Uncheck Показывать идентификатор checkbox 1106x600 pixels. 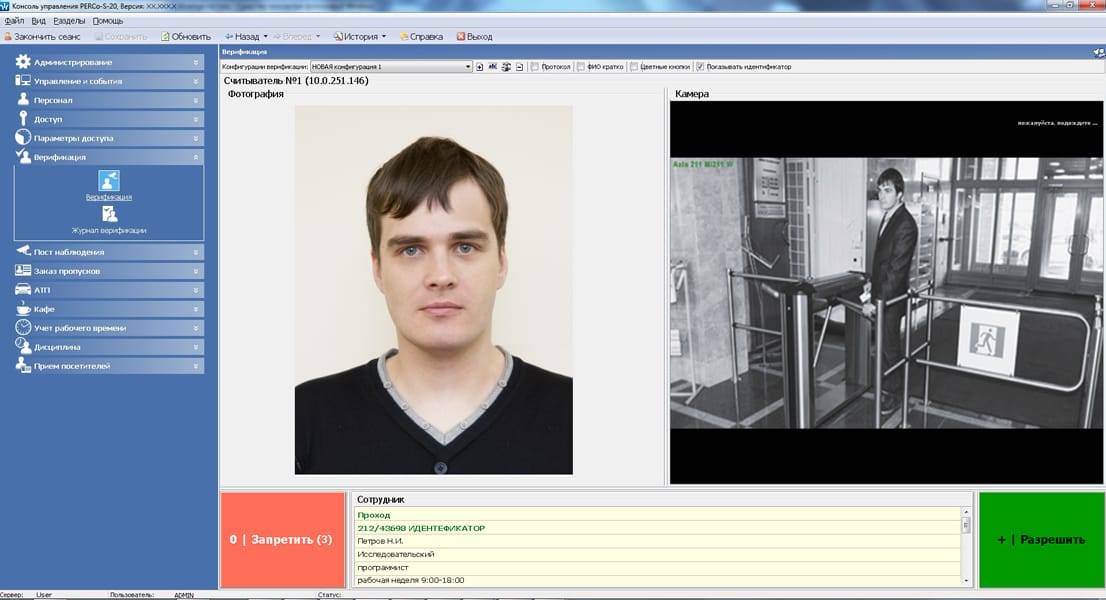point(700,67)
